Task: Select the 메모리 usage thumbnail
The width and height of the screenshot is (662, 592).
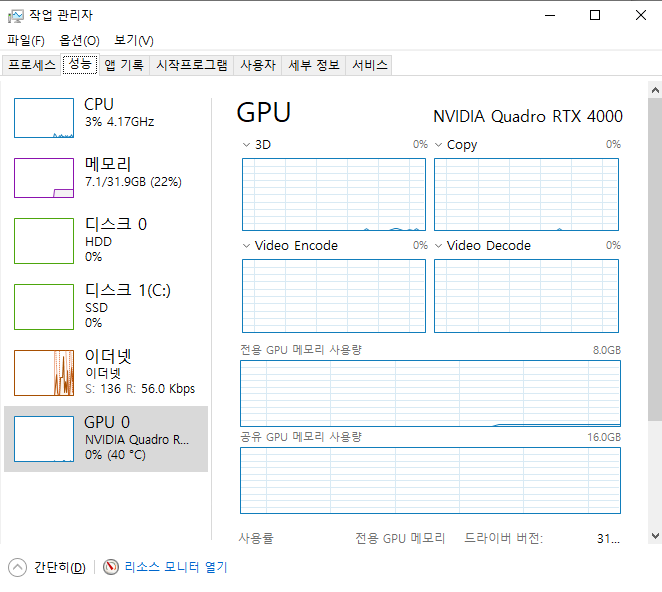Action: pyautogui.click(x=44, y=178)
